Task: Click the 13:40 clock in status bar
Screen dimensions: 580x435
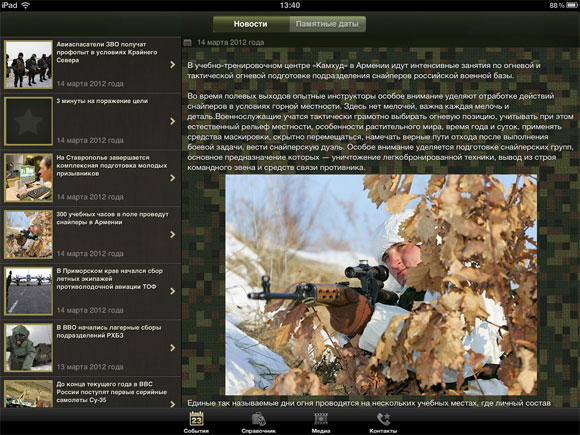Action: pos(290,5)
